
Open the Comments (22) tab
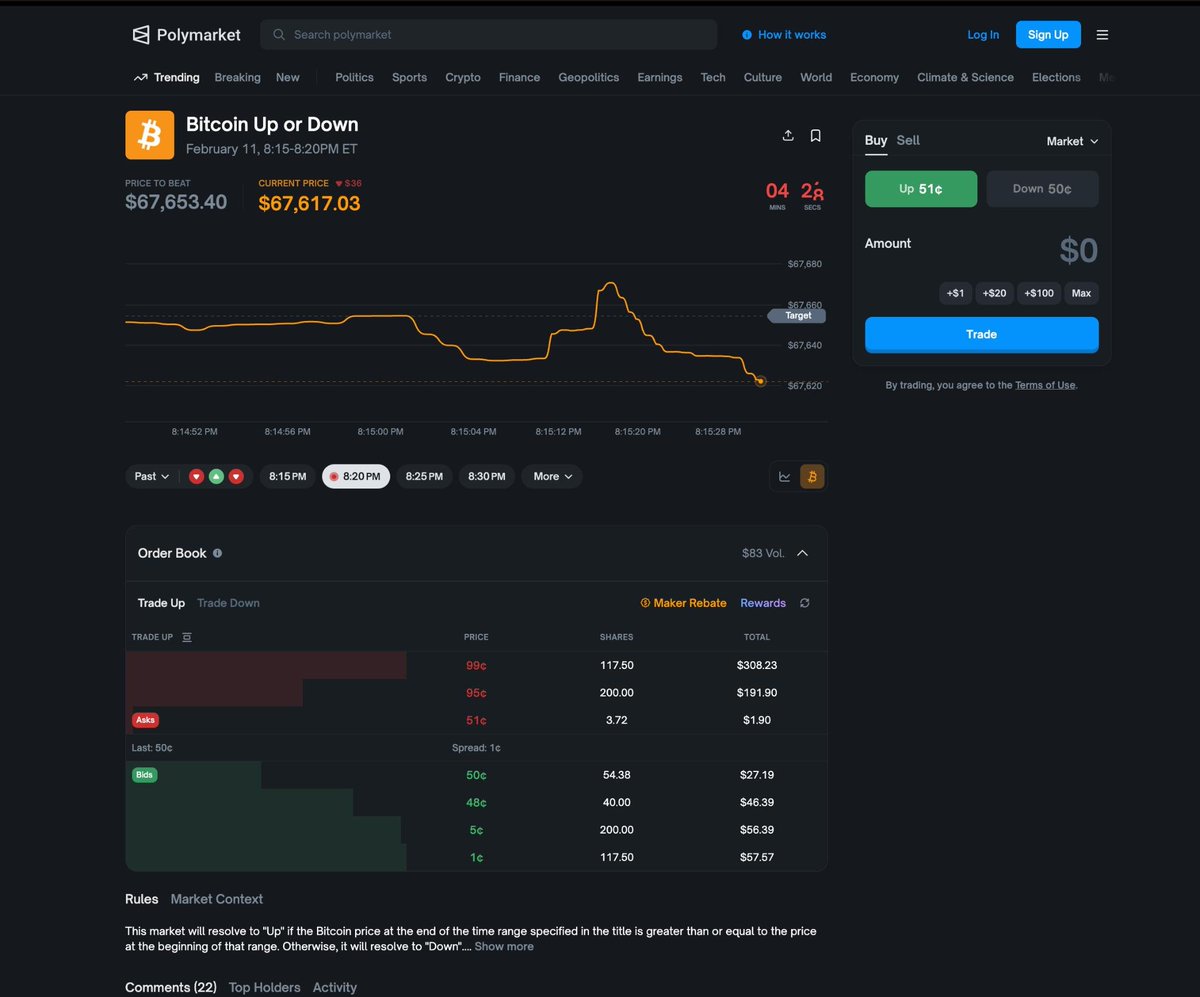point(171,987)
